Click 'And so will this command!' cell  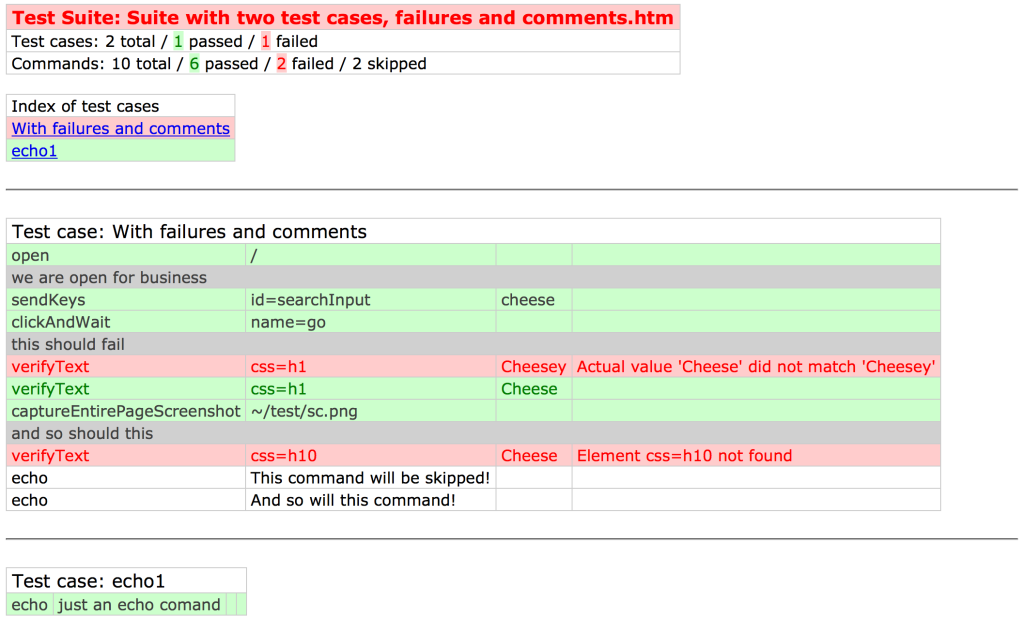pyautogui.click(x=371, y=499)
